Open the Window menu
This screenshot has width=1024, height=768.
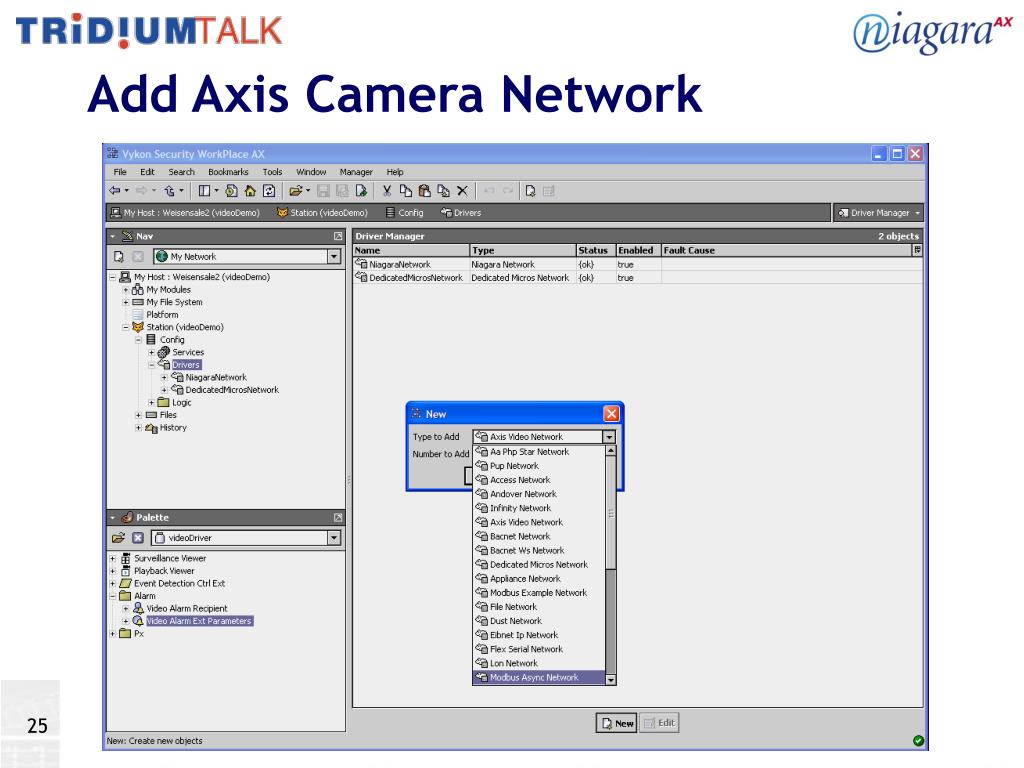[x=311, y=172]
